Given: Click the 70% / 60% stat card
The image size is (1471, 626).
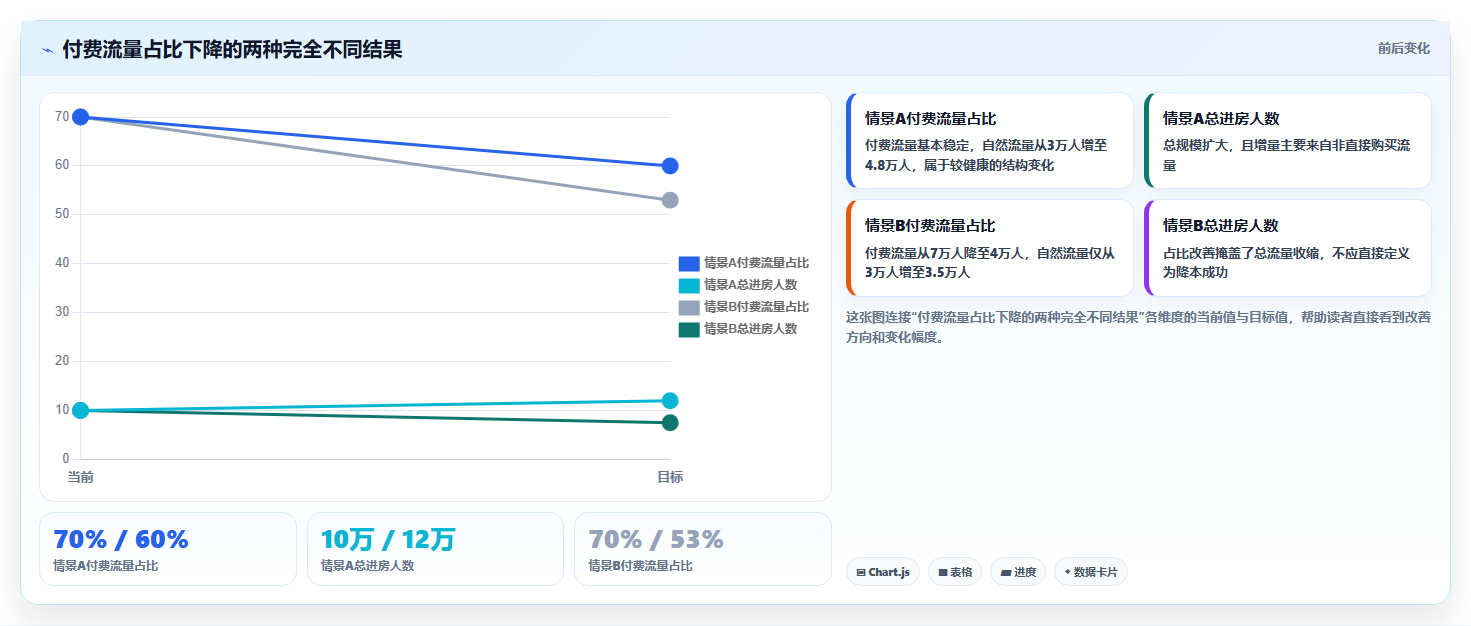Looking at the screenshot, I should pos(168,549).
